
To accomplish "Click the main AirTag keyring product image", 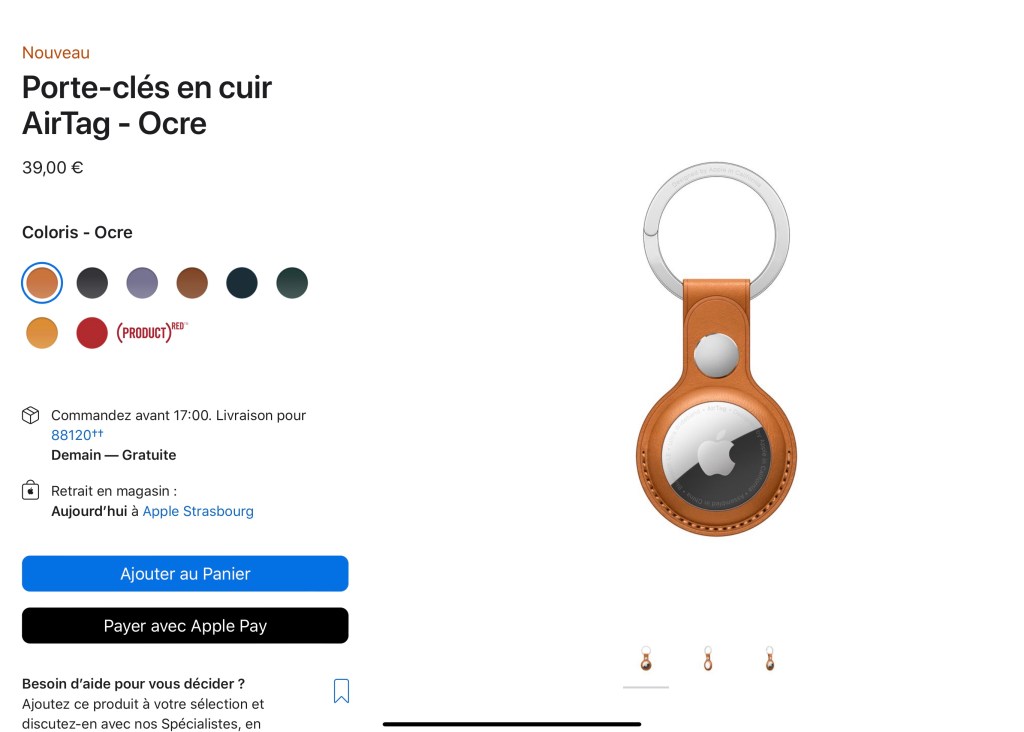I will pyautogui.click(x=716, y=349).
